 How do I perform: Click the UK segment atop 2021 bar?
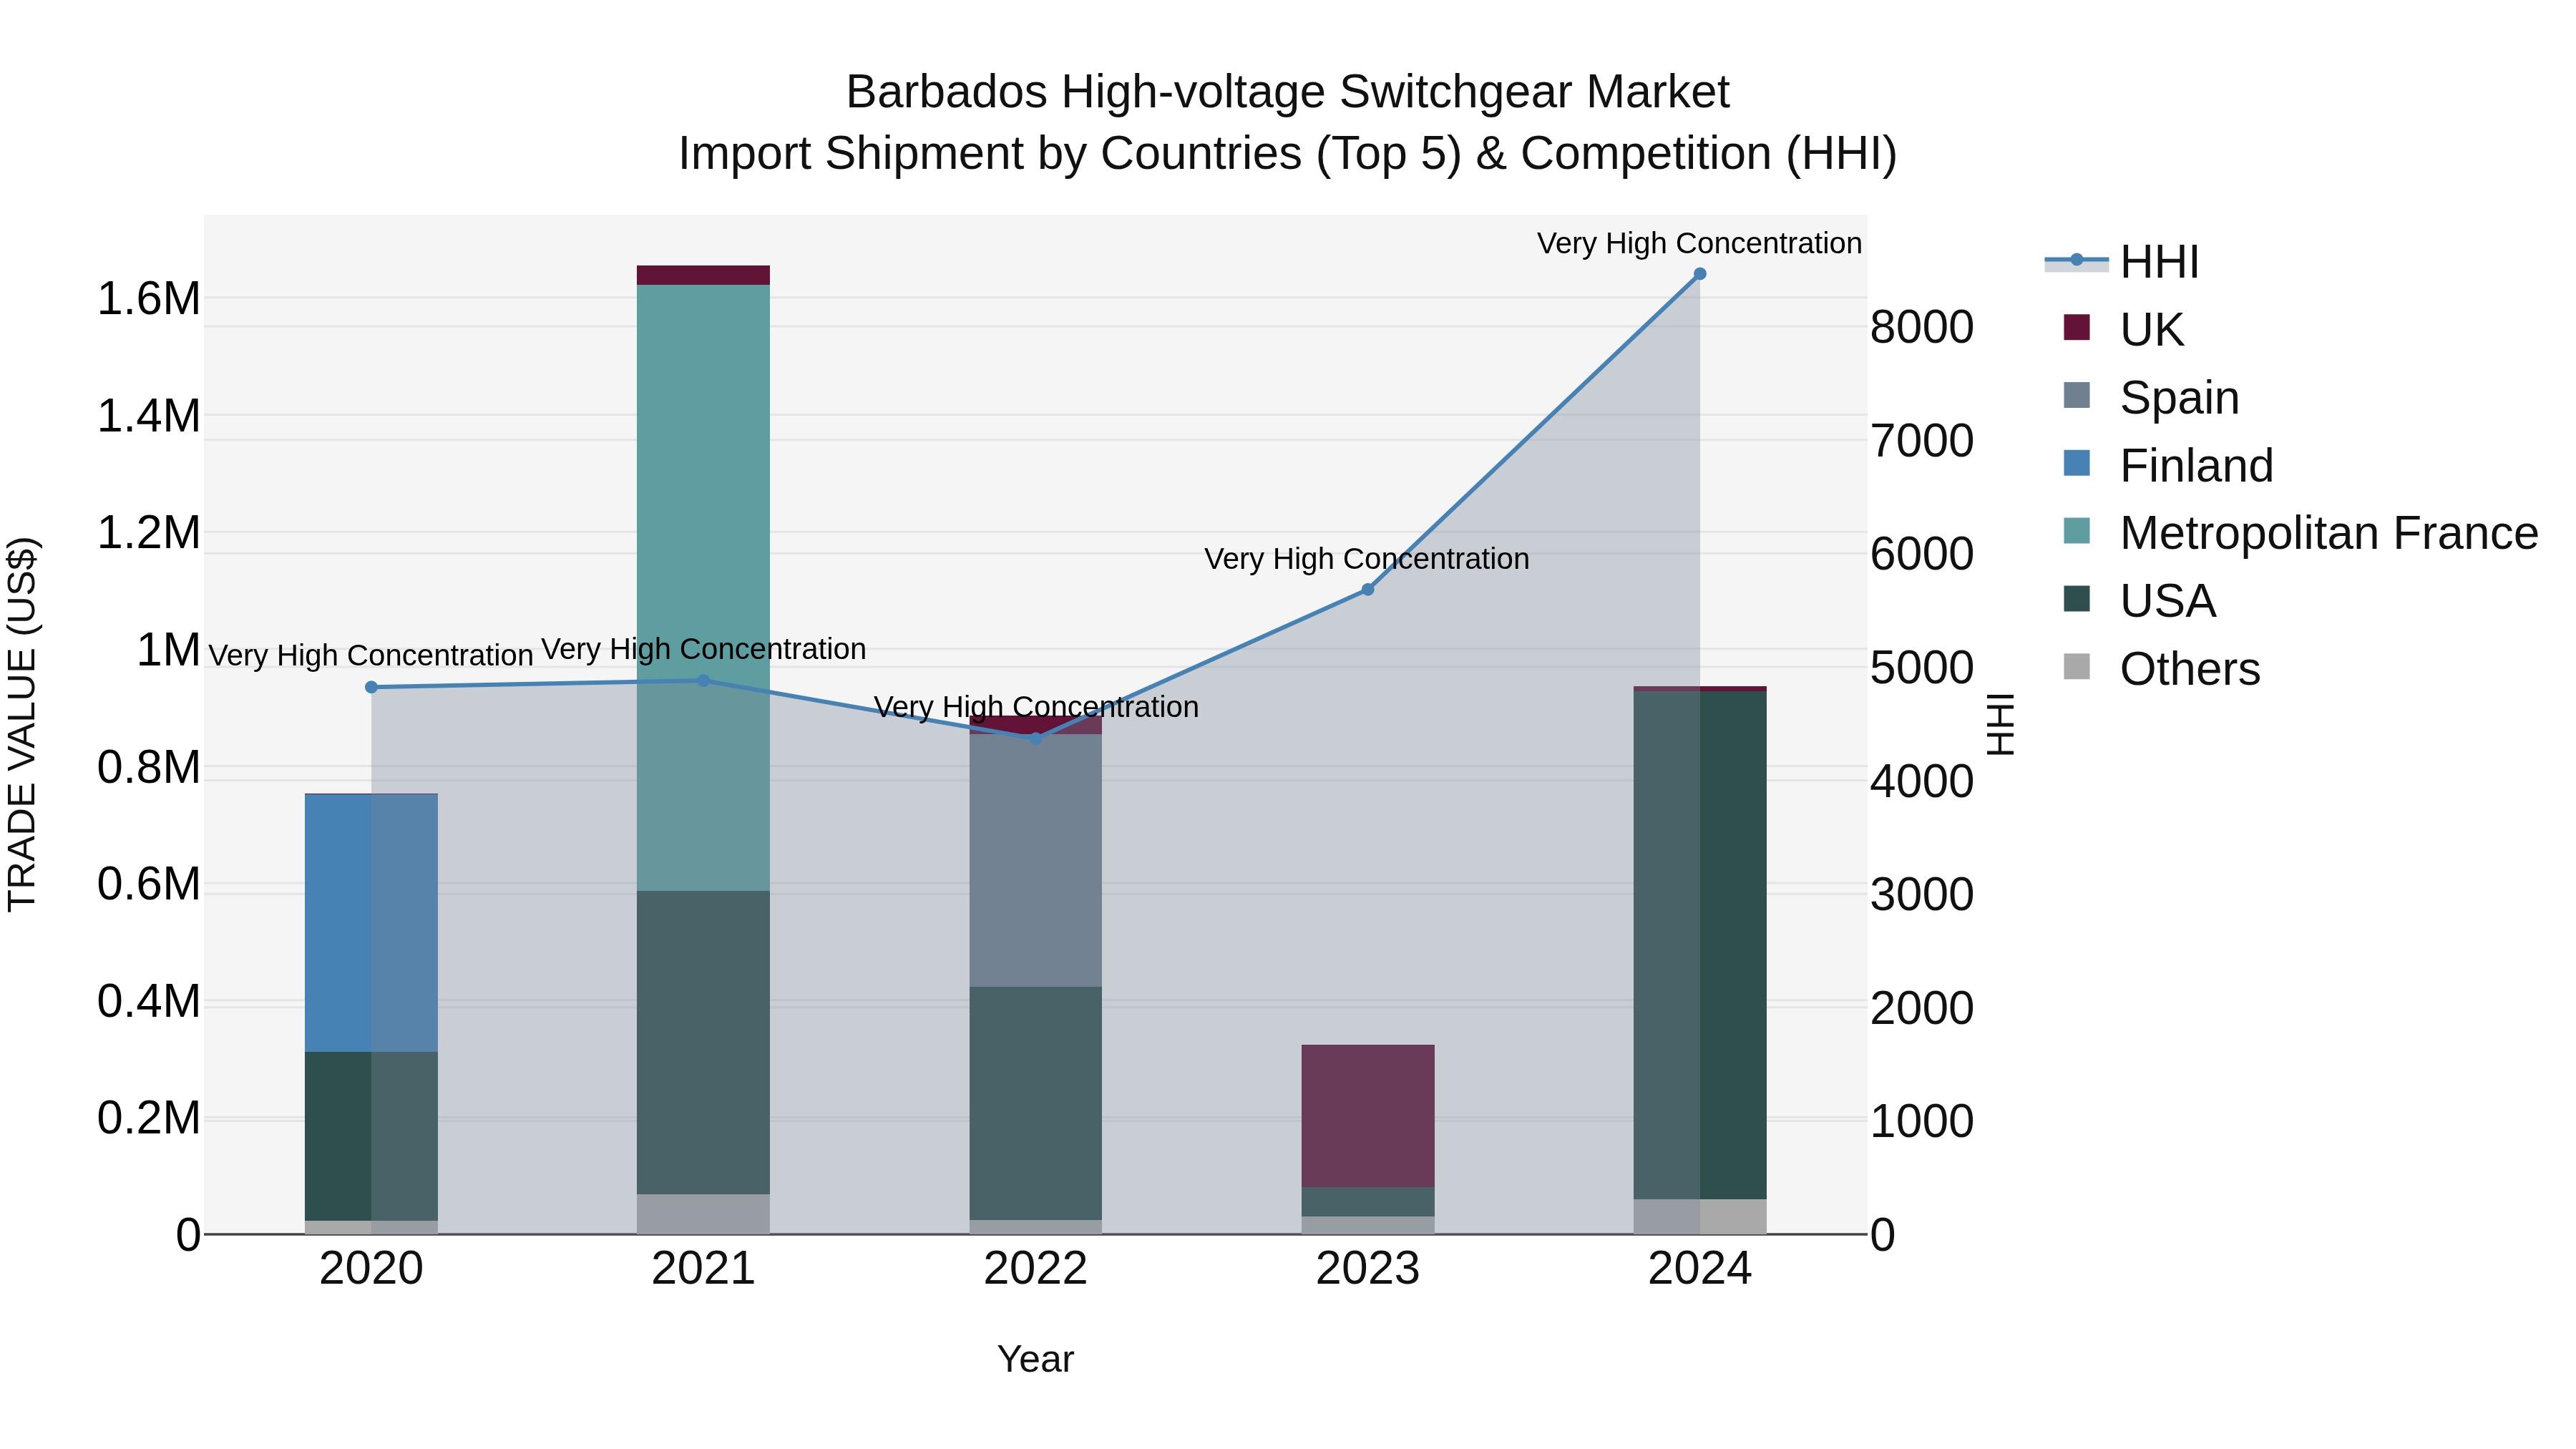click(703, 275)
